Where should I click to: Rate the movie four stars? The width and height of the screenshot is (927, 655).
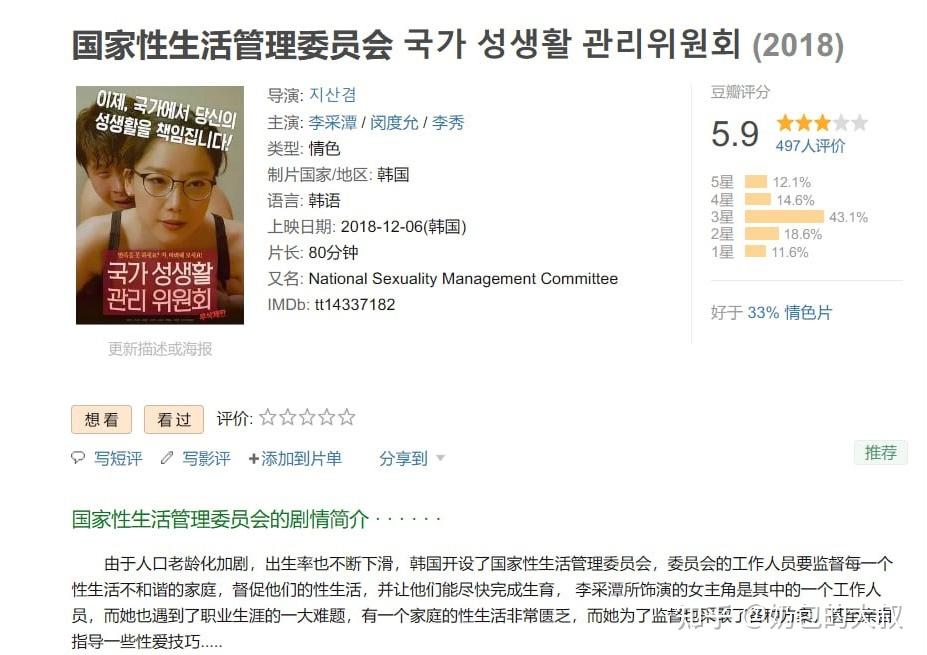327,417
